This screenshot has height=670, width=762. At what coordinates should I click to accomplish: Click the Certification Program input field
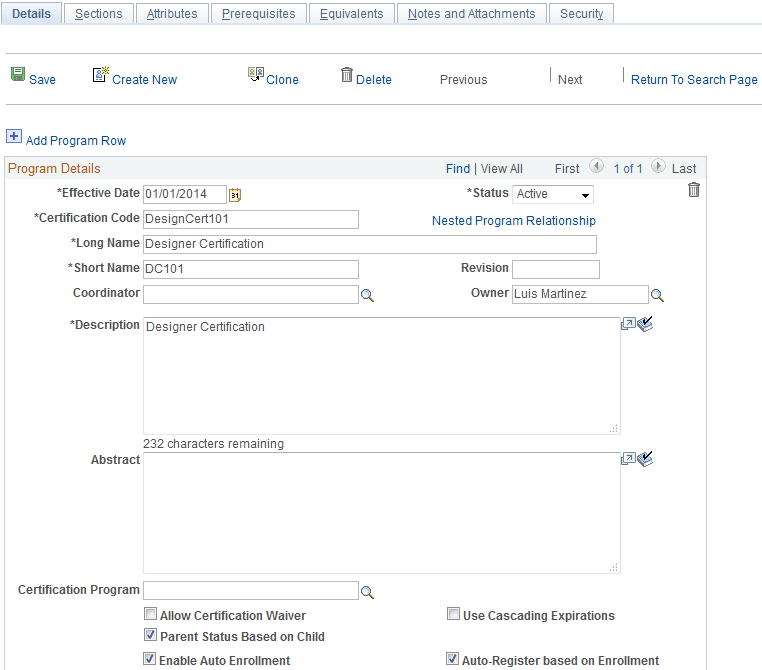(x=251, y=591)
